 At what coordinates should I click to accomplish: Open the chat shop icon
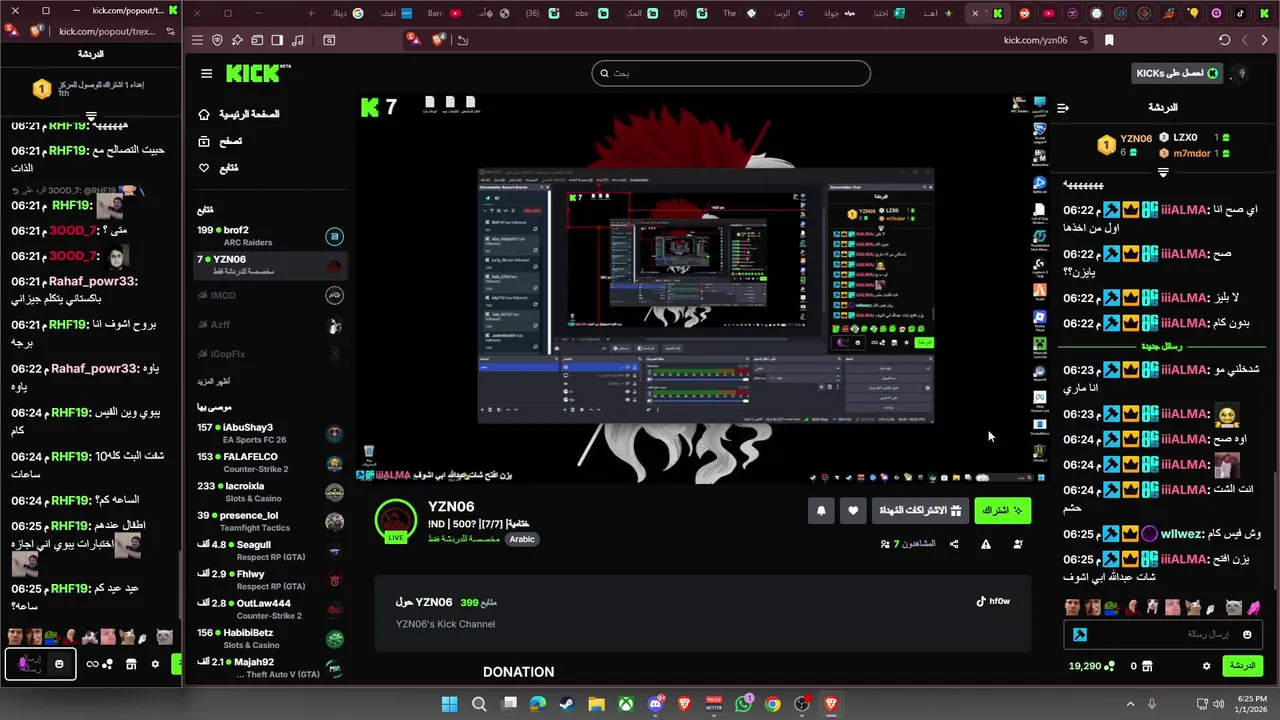pyautogui.click(x=1147, y=666)
